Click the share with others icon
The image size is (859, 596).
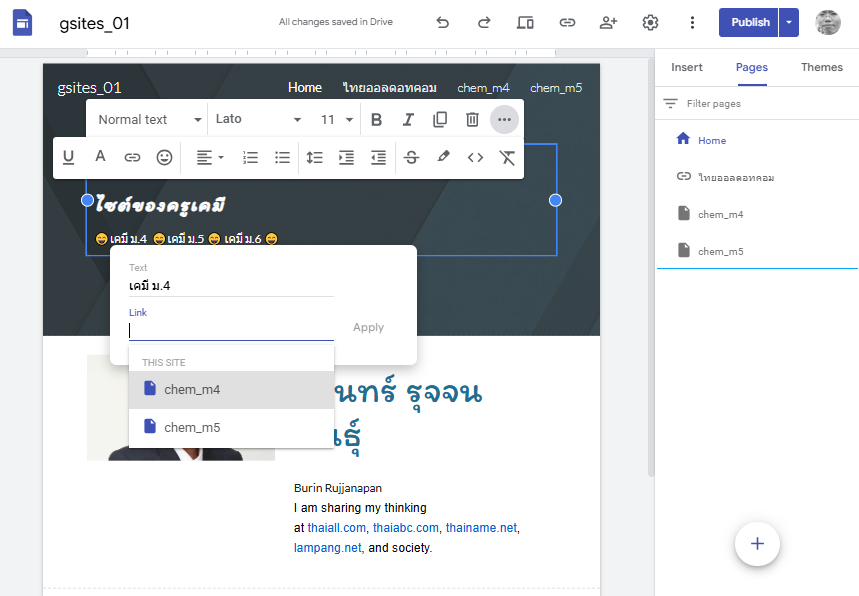coord(608,22)
